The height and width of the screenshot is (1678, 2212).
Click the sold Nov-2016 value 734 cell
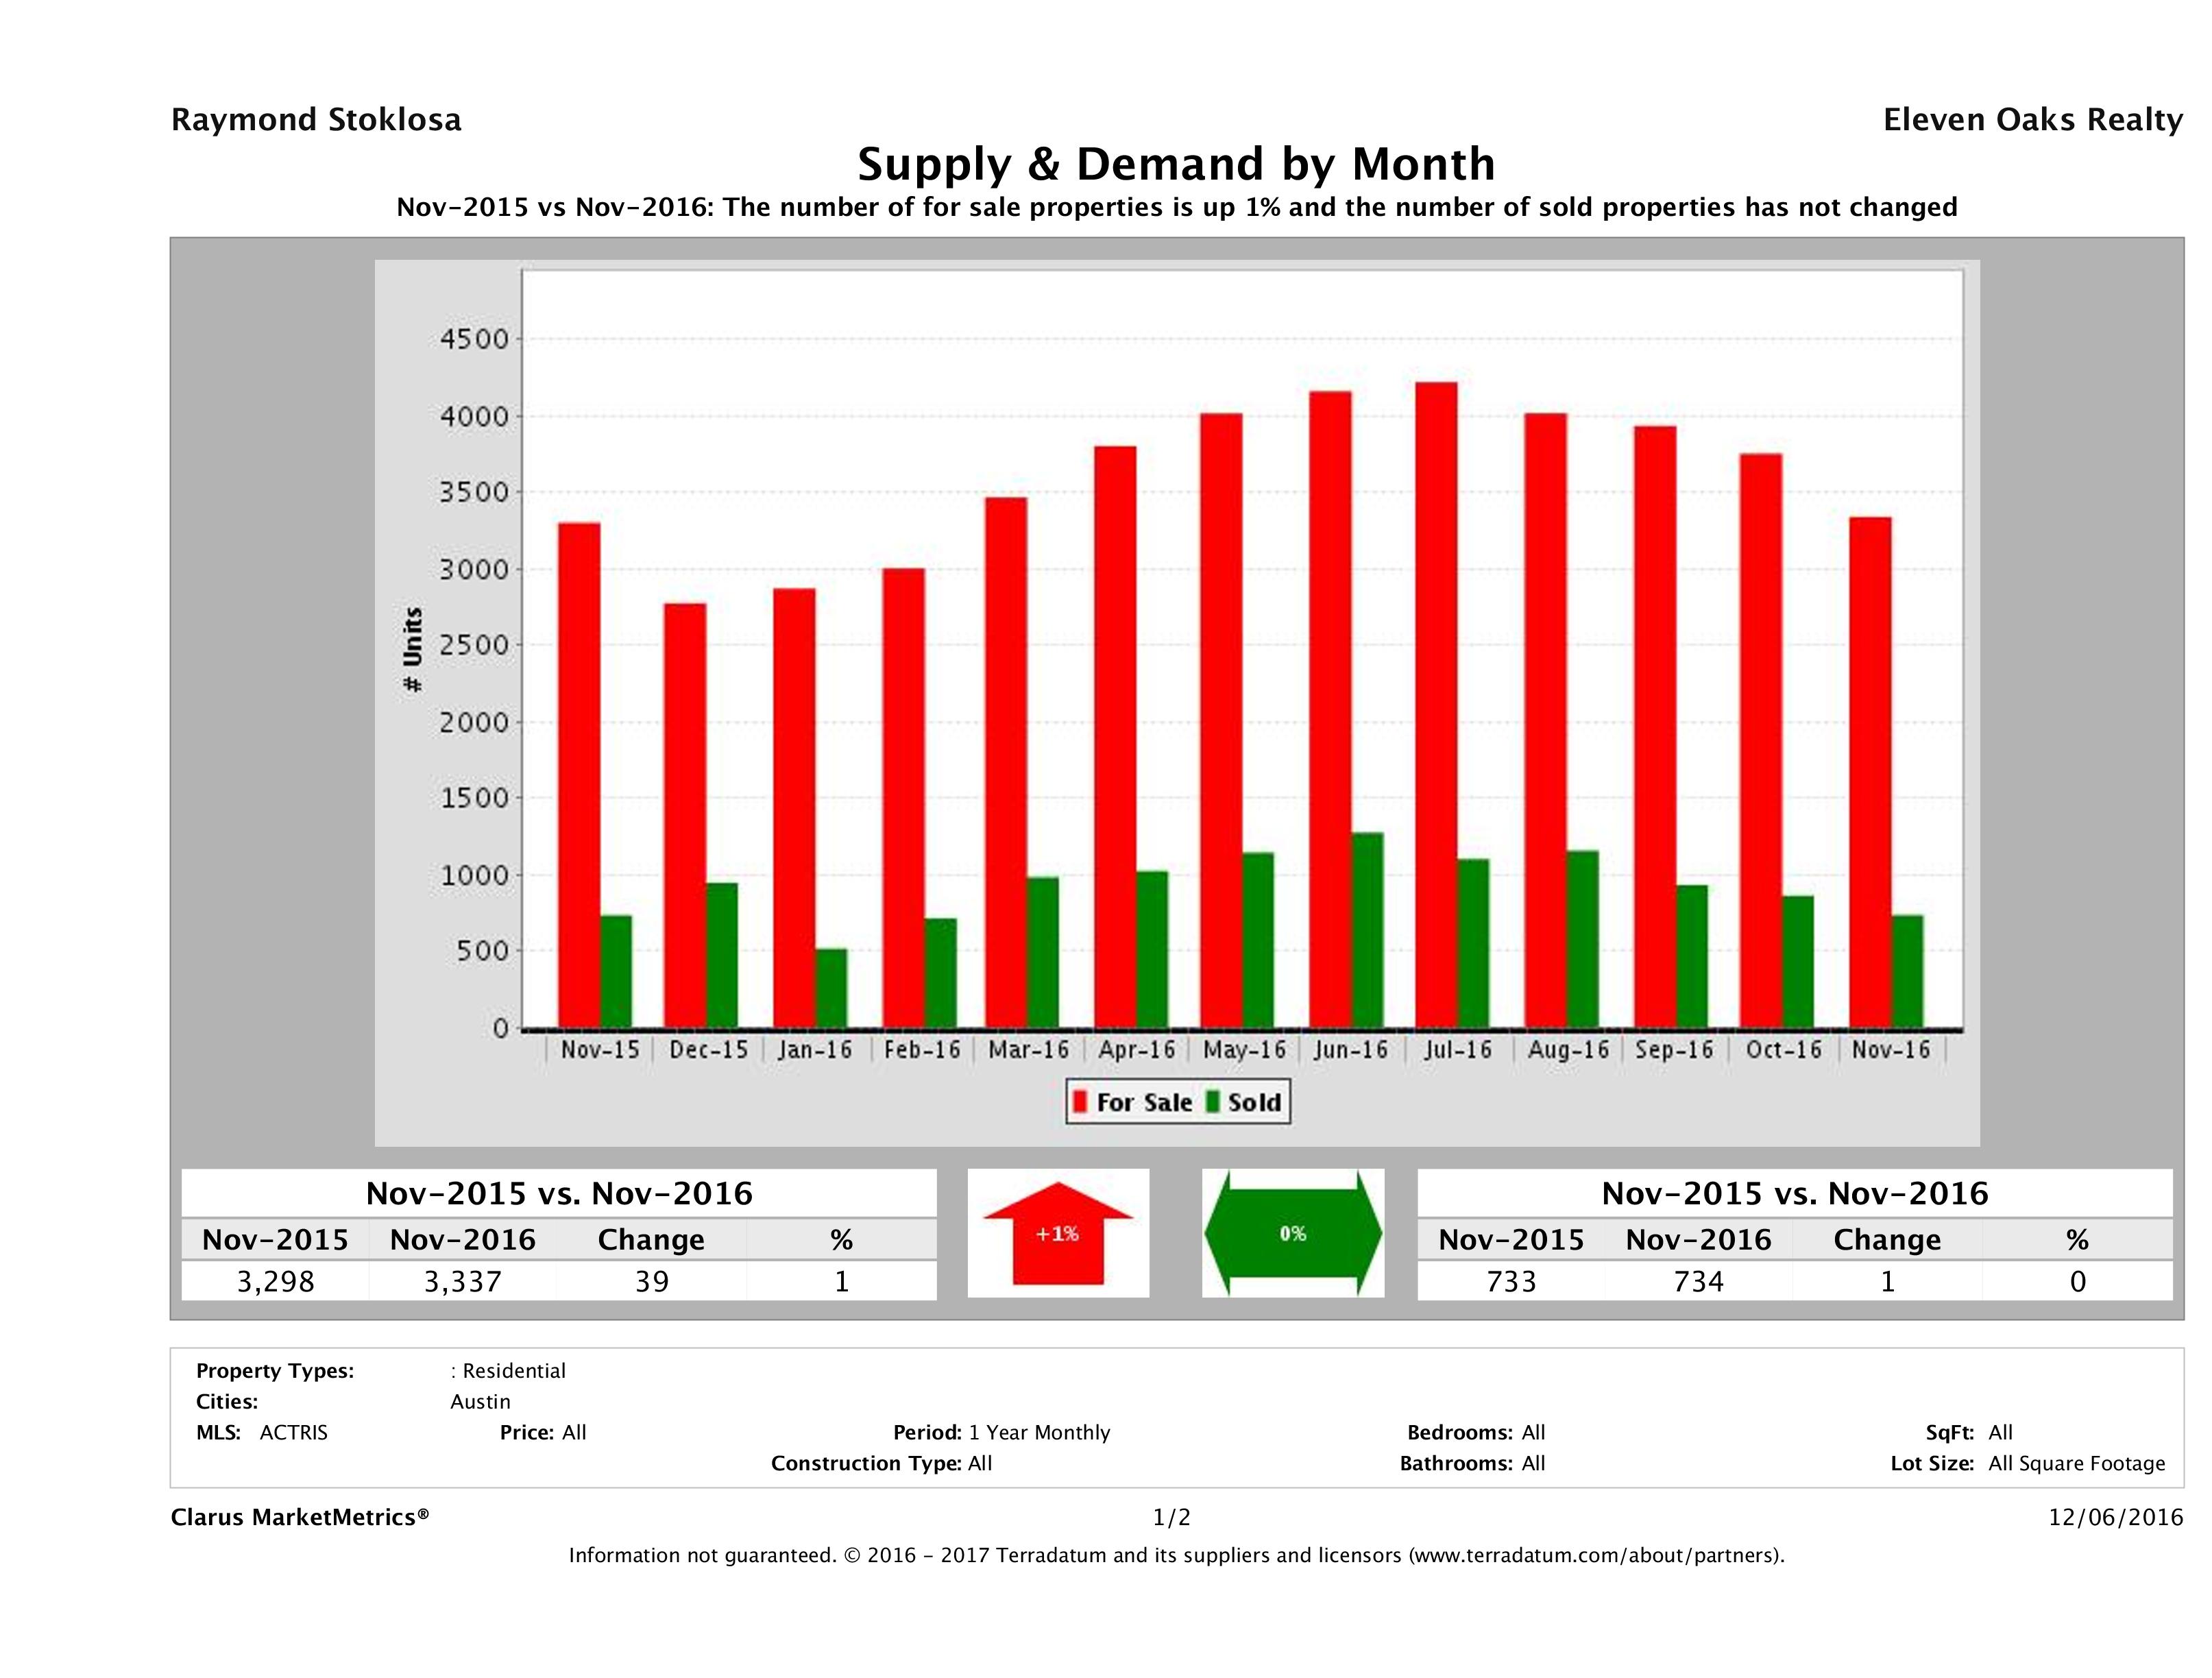point(1698,1281)
